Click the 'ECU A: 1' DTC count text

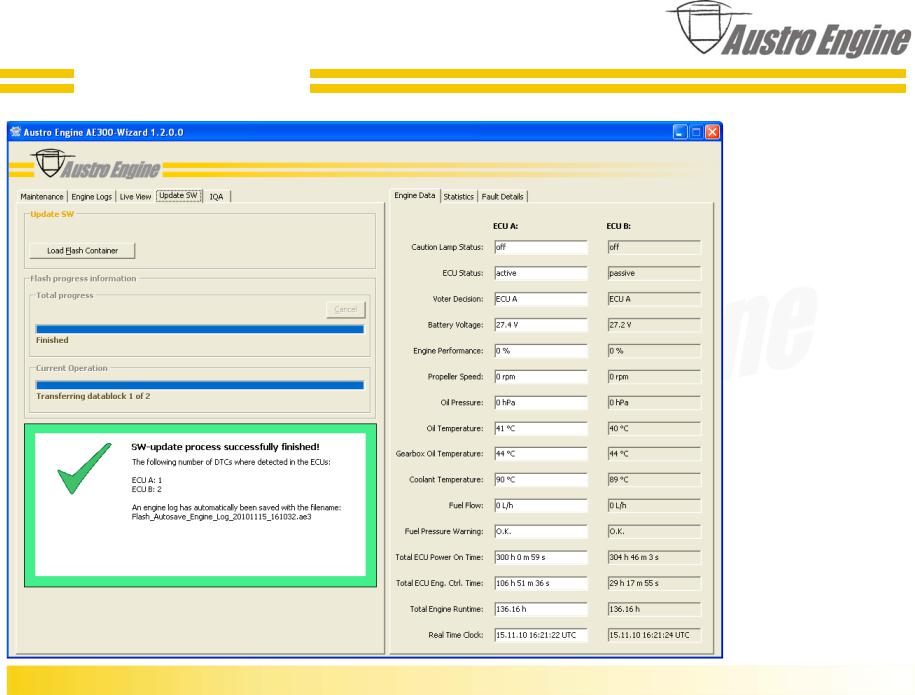[147, 480]
